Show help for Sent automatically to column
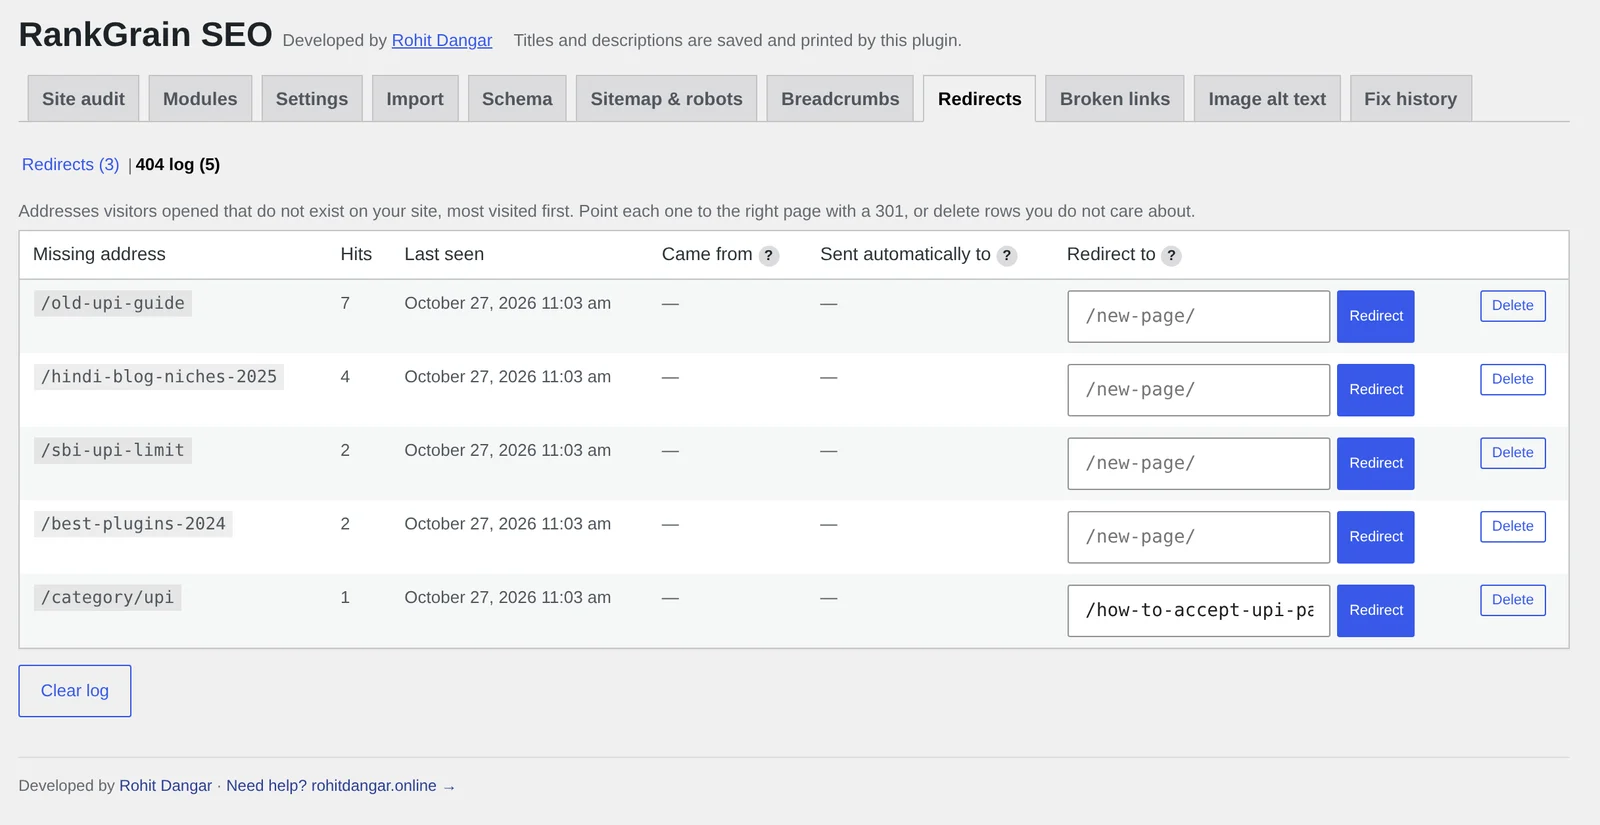This screenshot has height=825, width=1600. click(x=1007, y=256)
